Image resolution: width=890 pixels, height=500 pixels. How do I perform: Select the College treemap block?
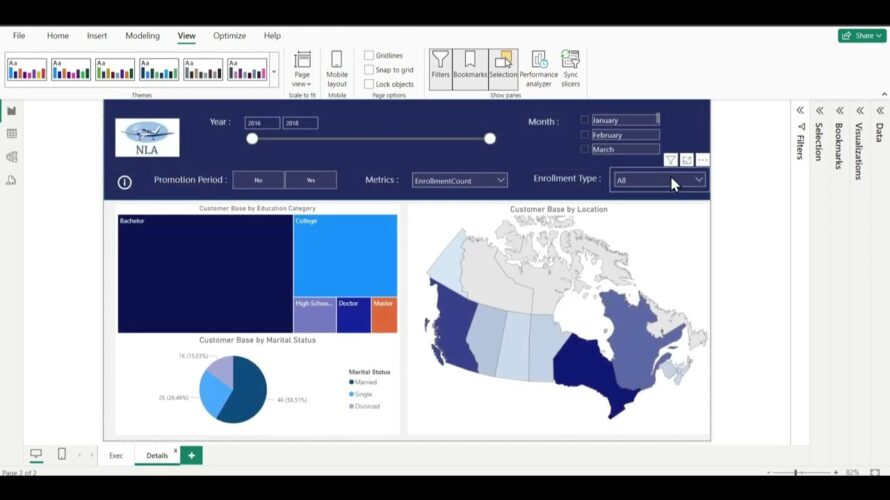[345, 255]
